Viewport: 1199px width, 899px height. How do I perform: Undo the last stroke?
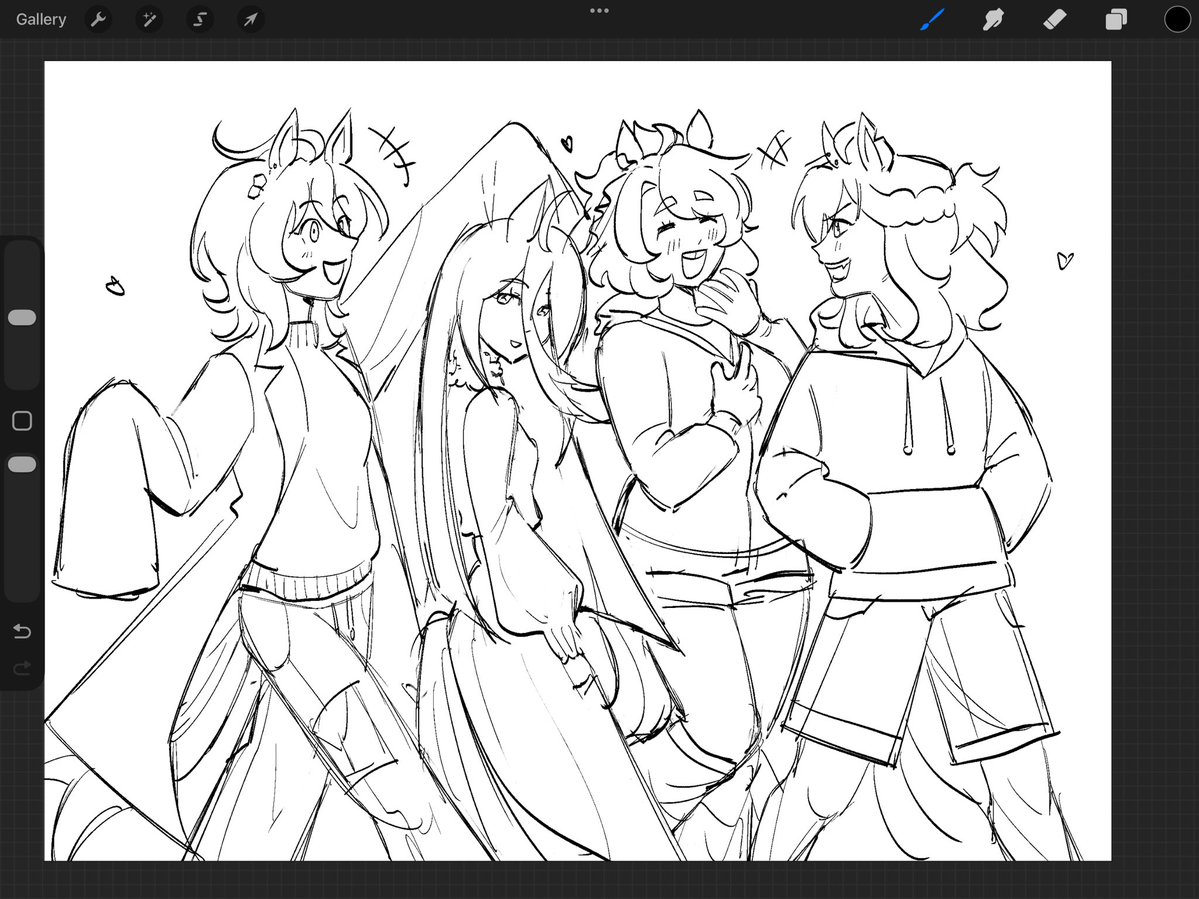(21, 631)
